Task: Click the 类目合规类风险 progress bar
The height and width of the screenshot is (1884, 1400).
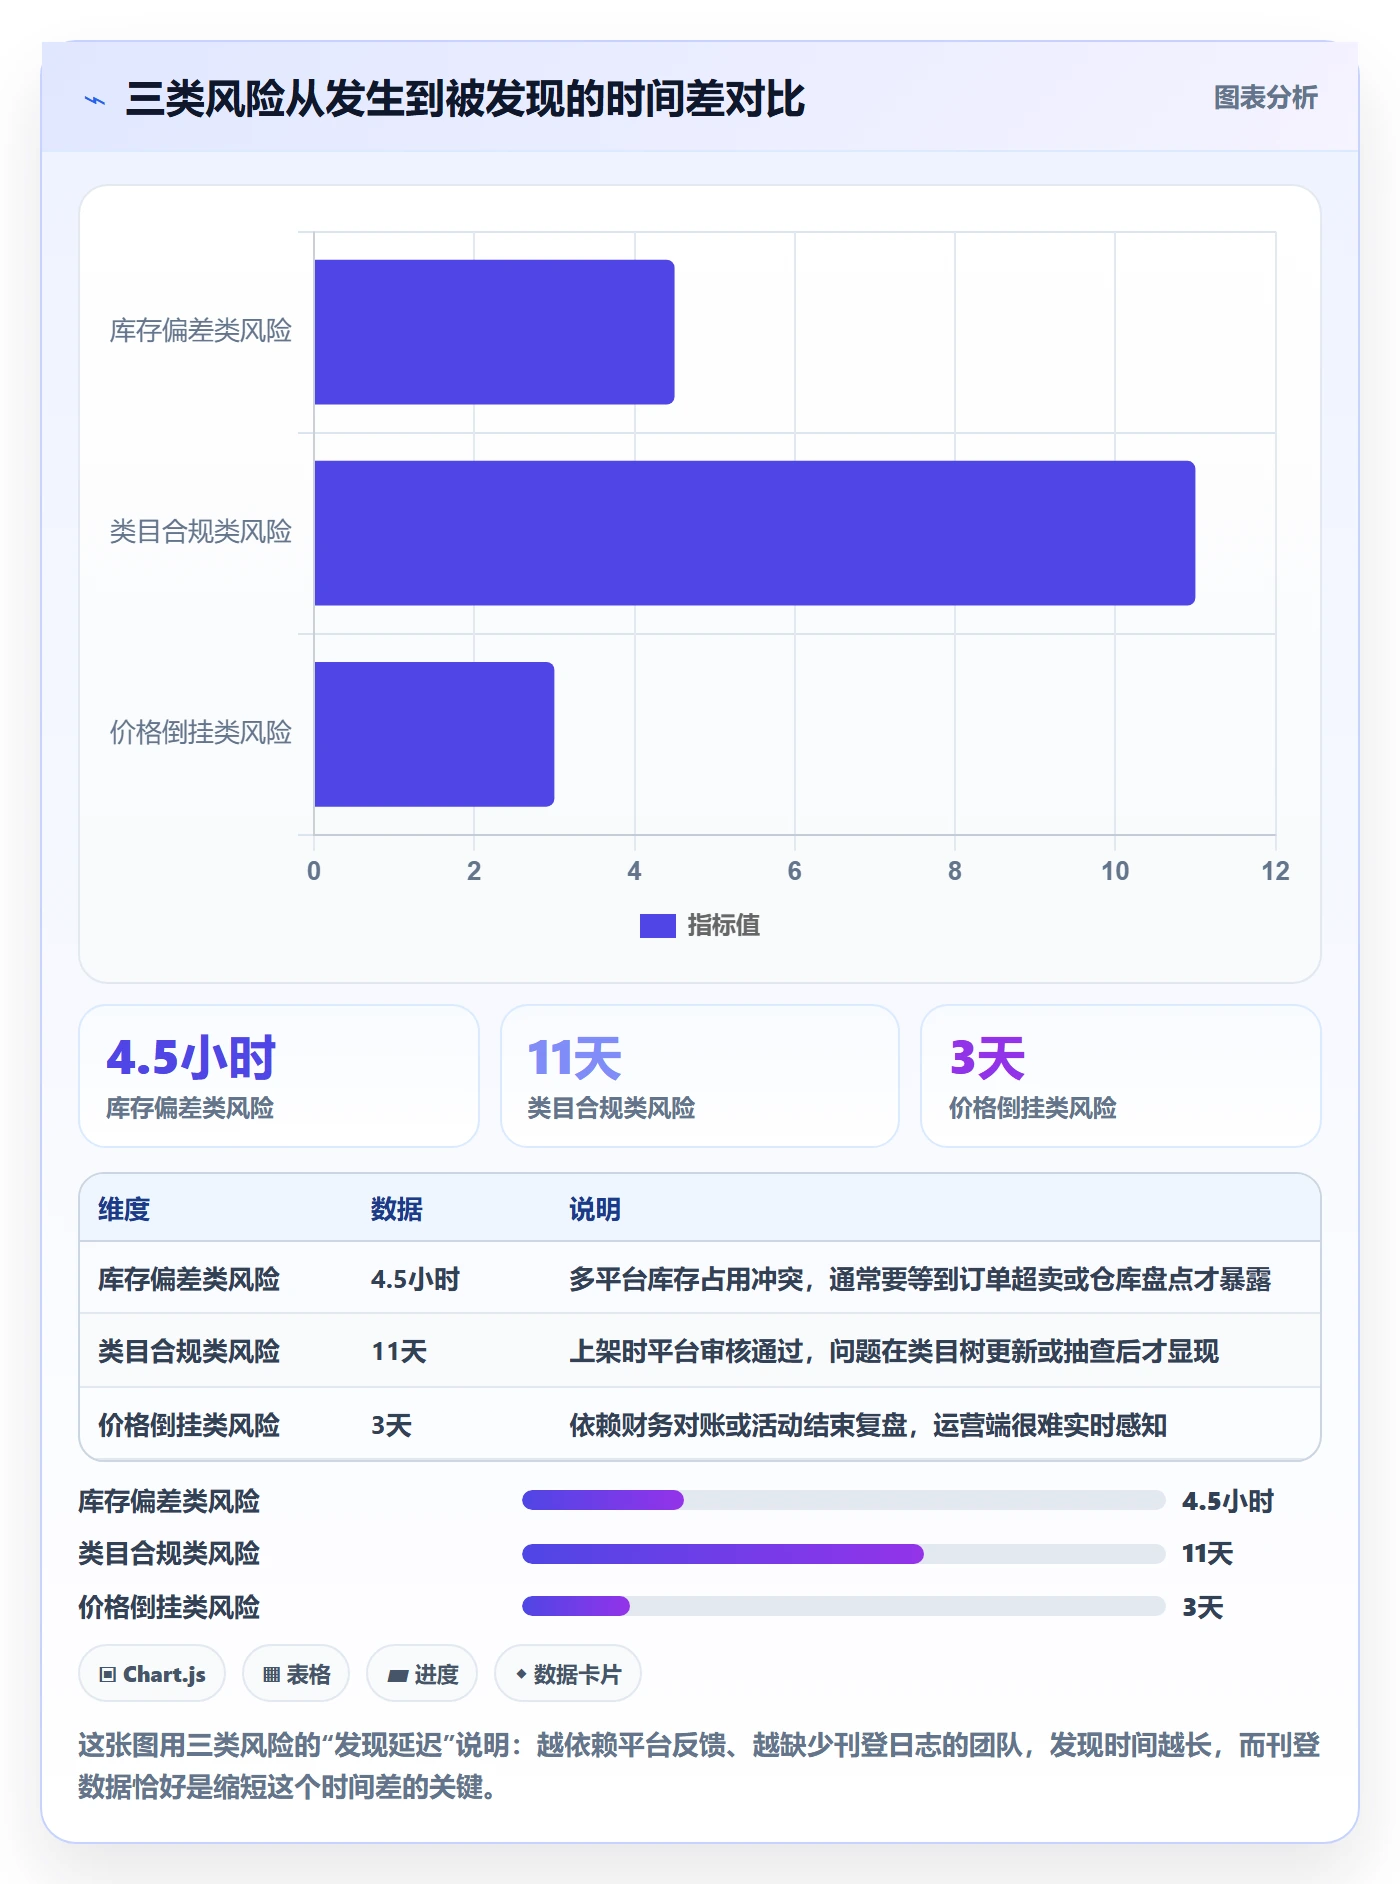Action: [x=843, y=1554]
